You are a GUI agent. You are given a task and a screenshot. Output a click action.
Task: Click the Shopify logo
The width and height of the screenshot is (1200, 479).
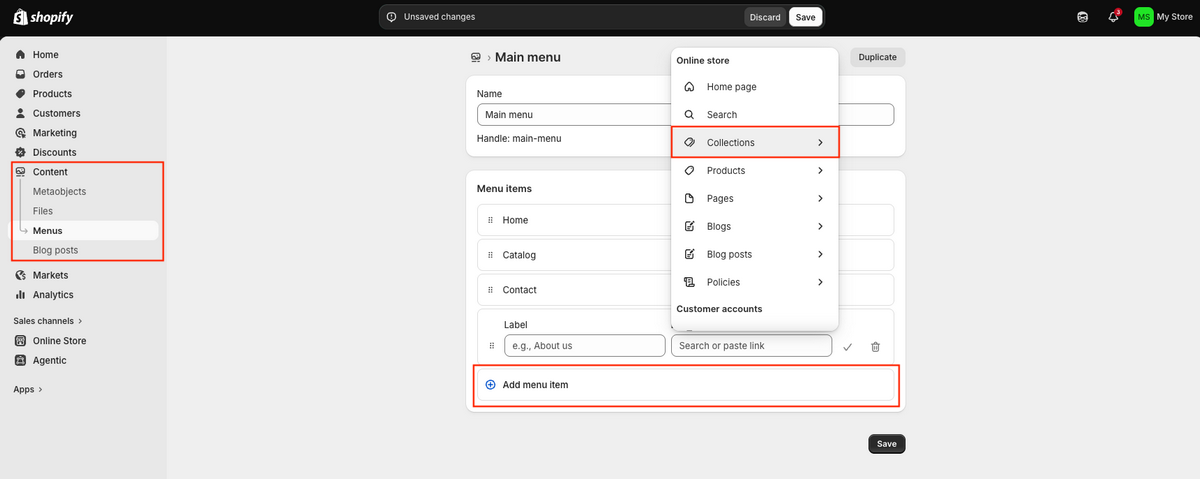coord(43,17)
